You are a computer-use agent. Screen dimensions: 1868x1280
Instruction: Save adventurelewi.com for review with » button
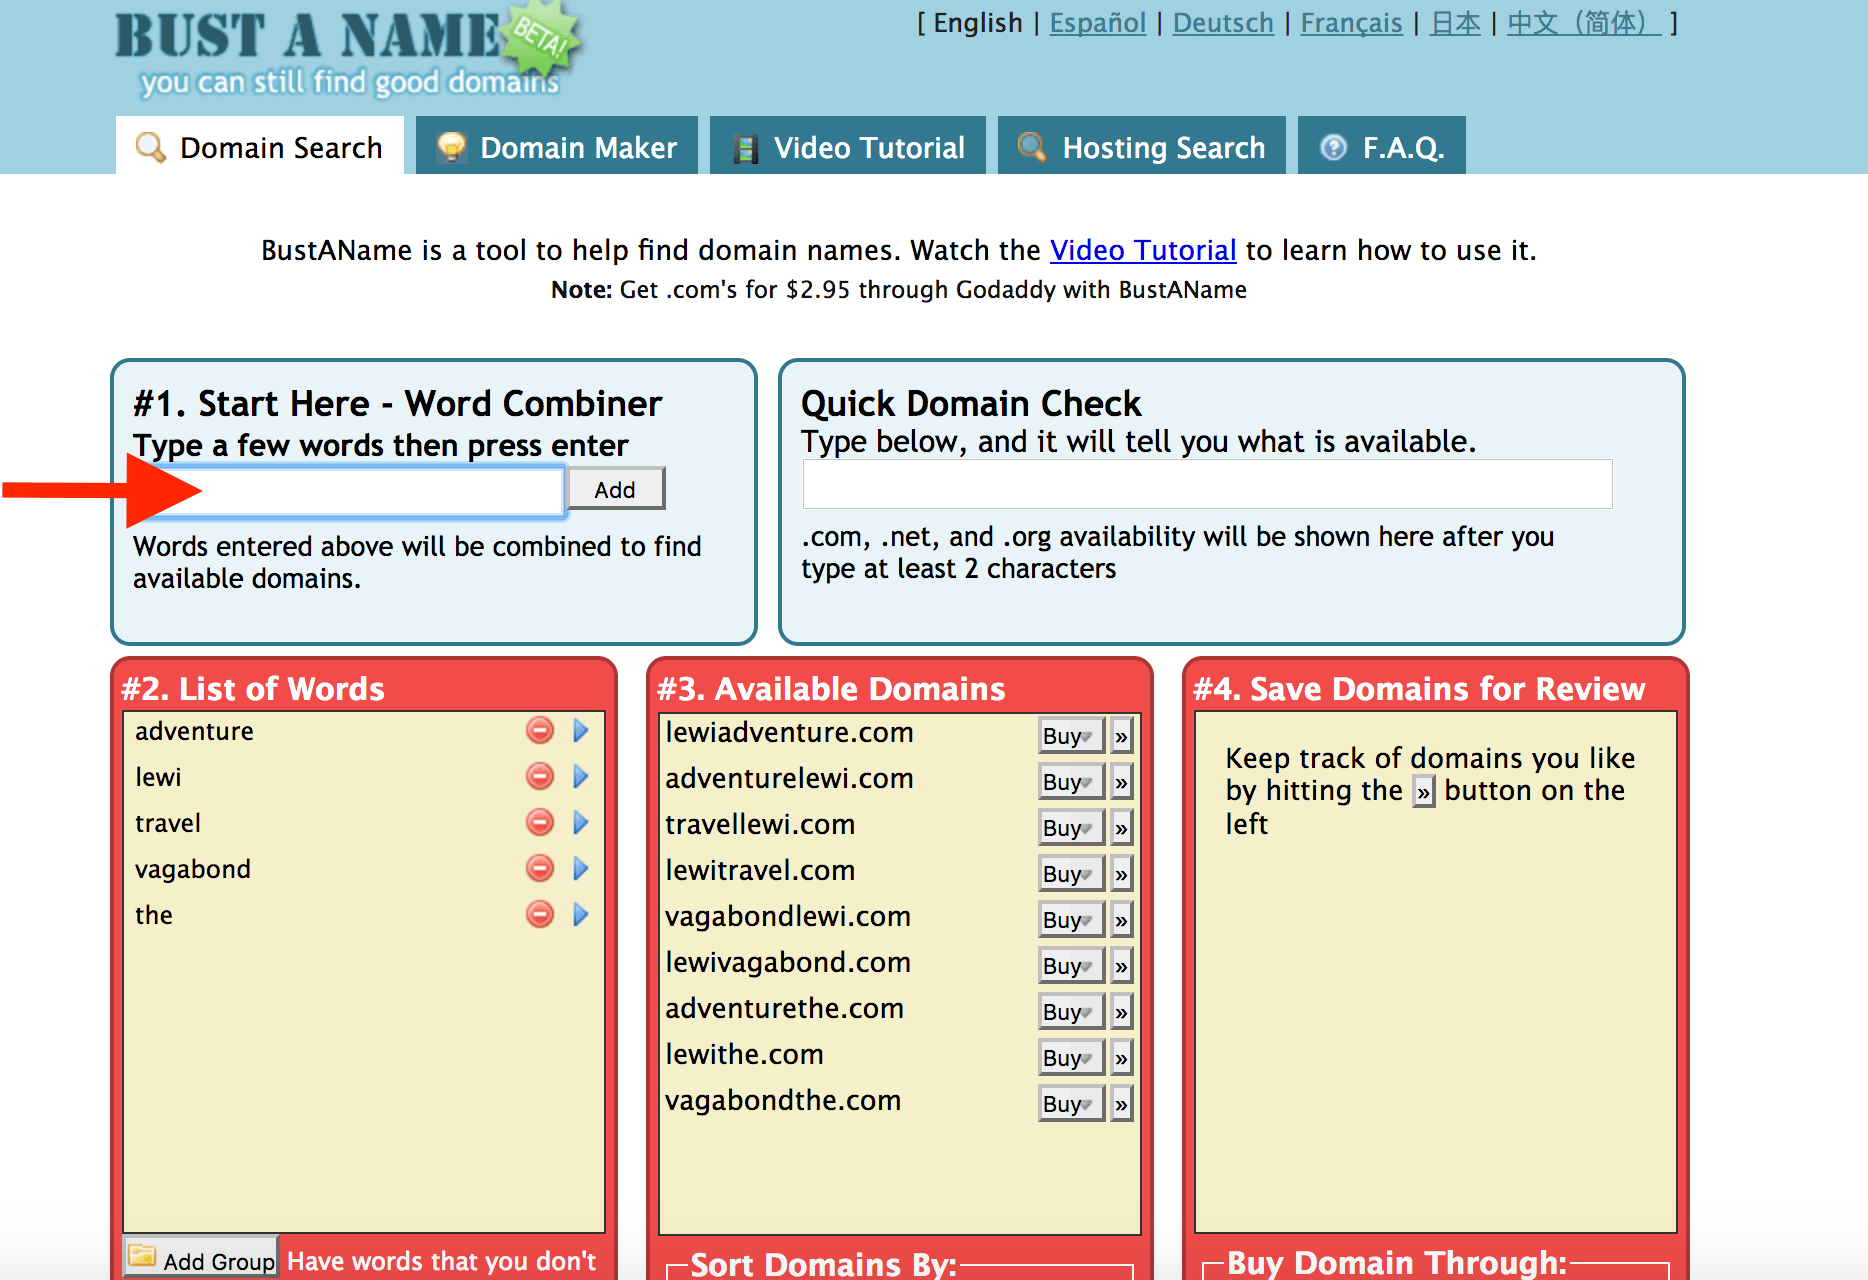[x=1121, y=782]
